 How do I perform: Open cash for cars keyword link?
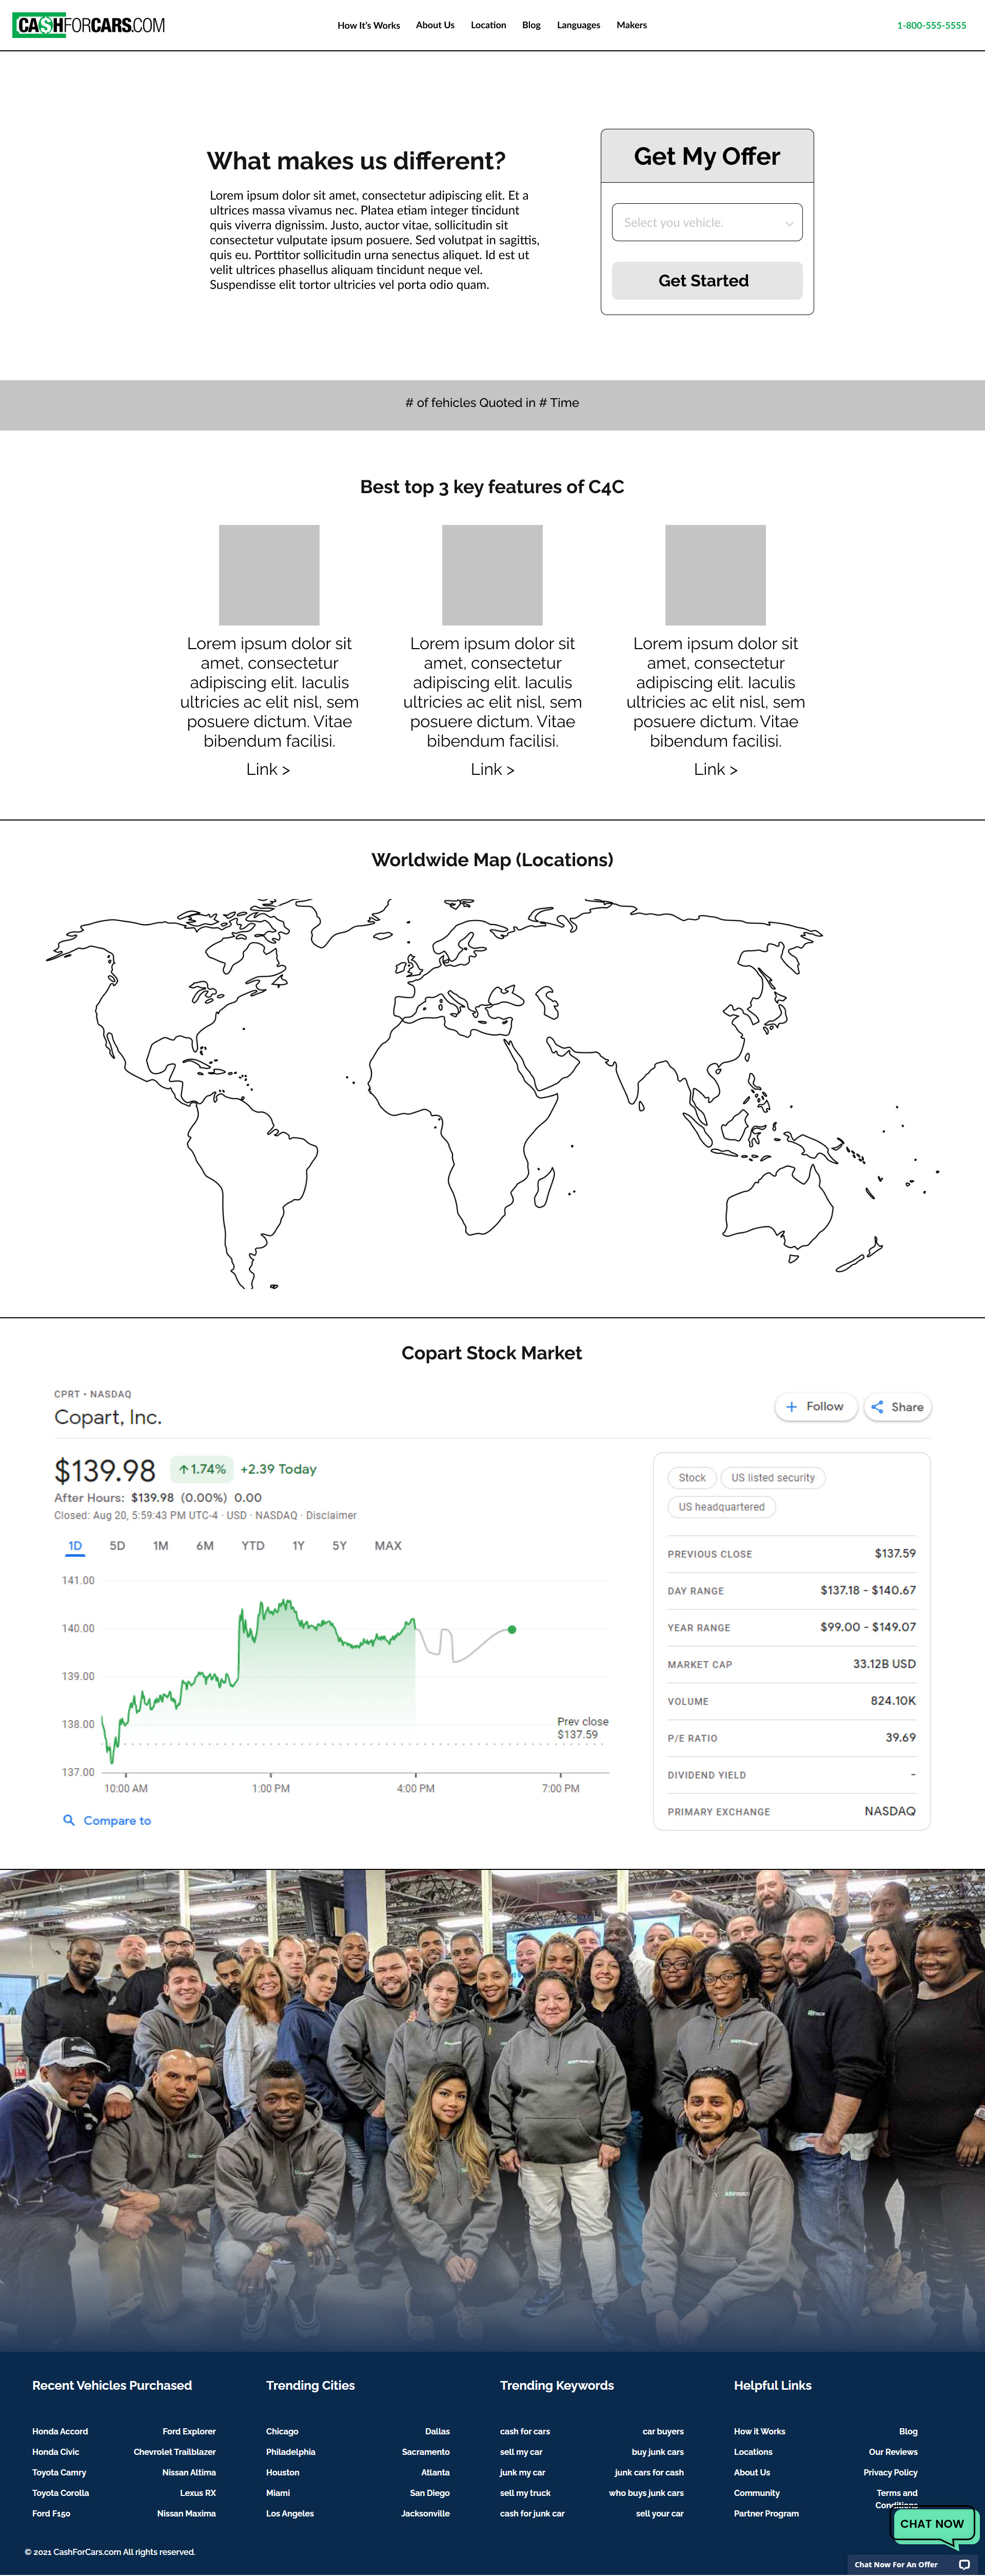pyautogui.click(x=525, y=2431)
